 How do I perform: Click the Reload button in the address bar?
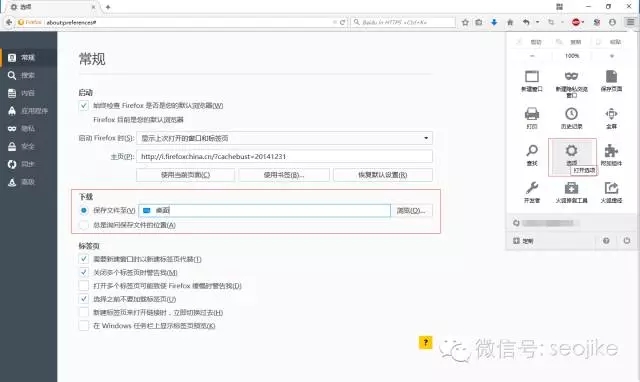pyautogui.click(x=342, y=22)
